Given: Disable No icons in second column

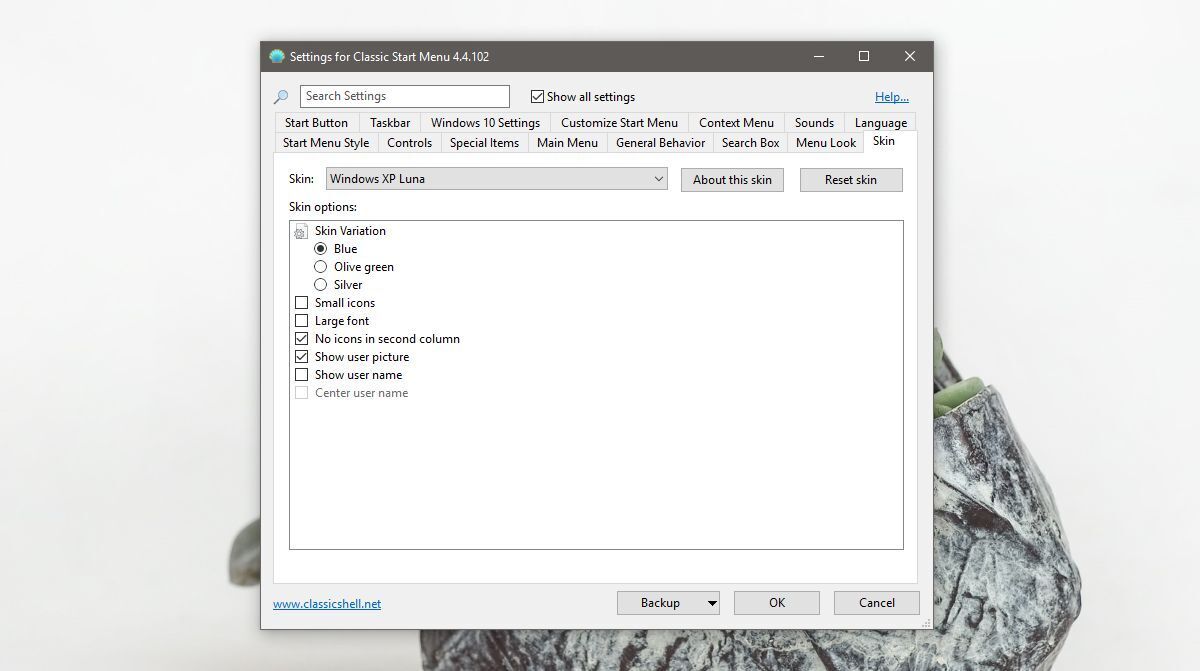Looking at the screenshot, I should pyautogui.click(x=302, y=338).
